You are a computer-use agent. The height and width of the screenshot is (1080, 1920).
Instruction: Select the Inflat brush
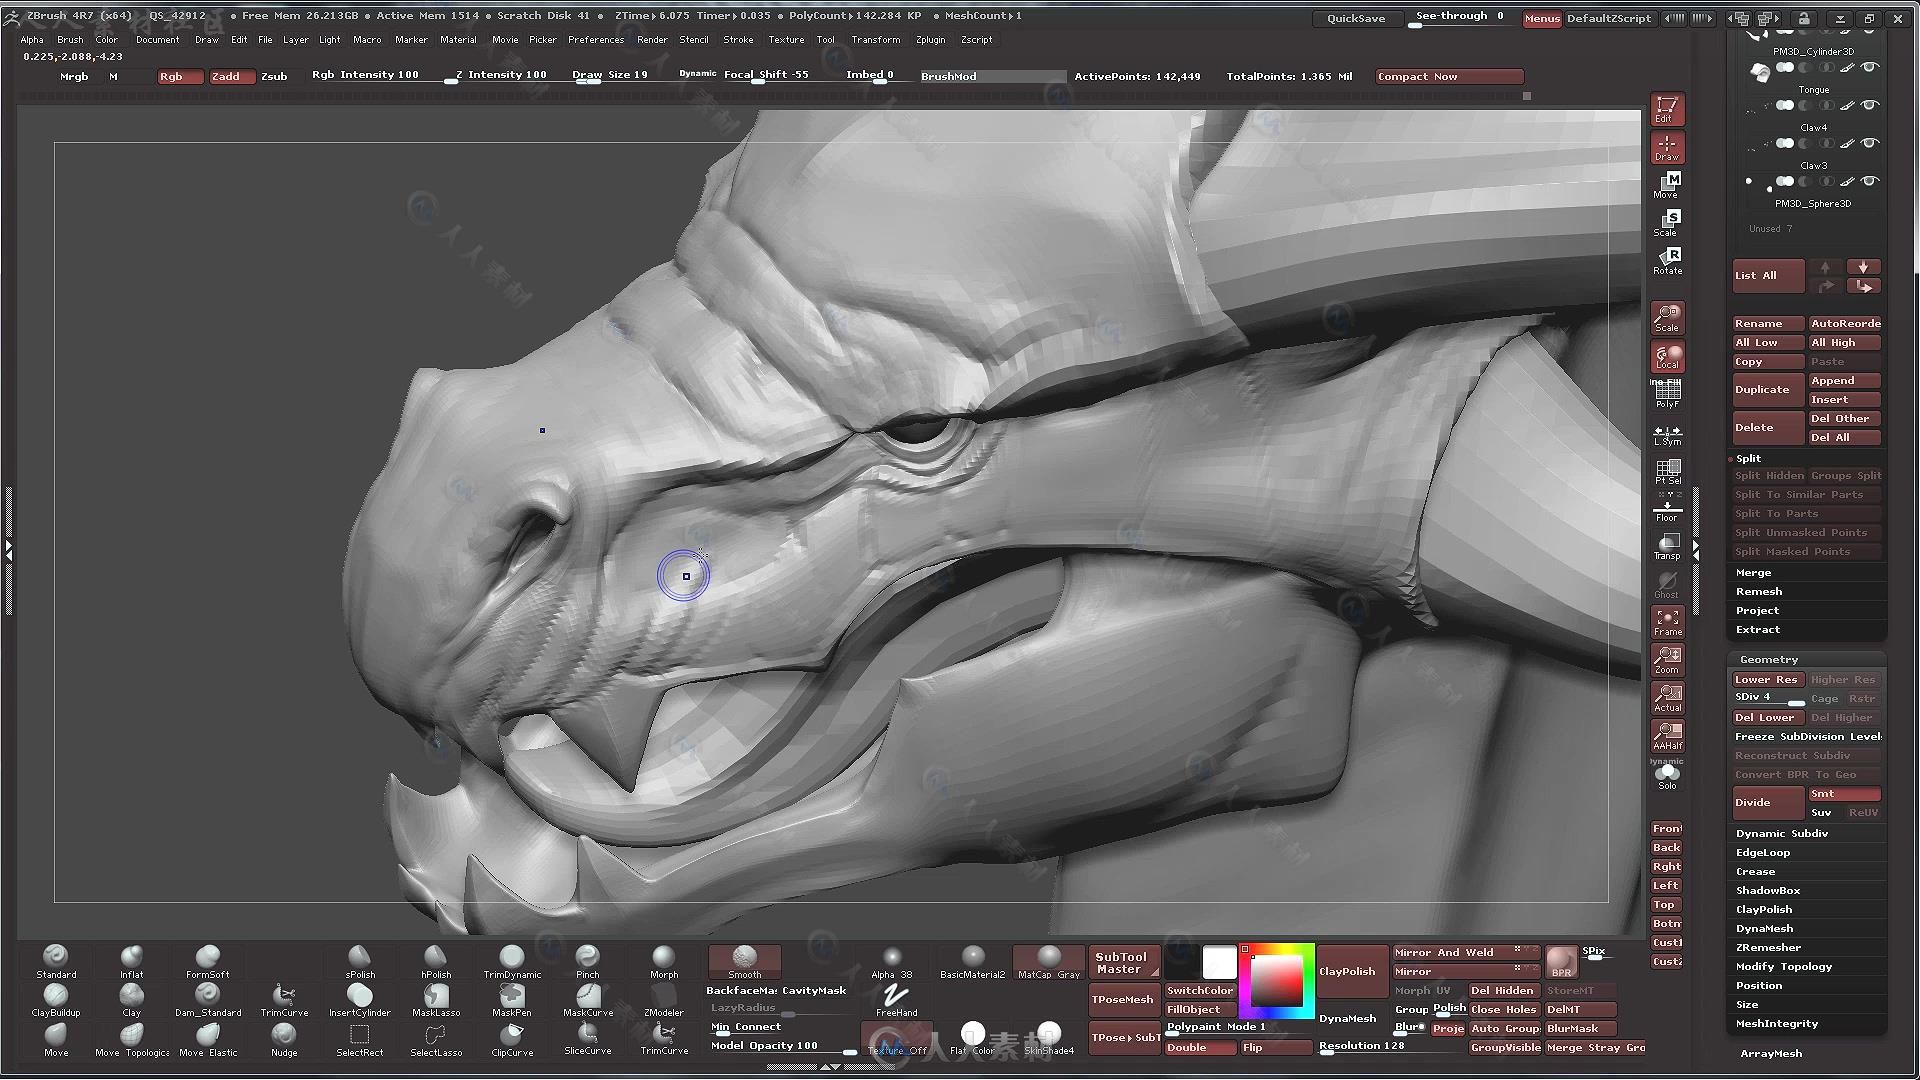131,961
